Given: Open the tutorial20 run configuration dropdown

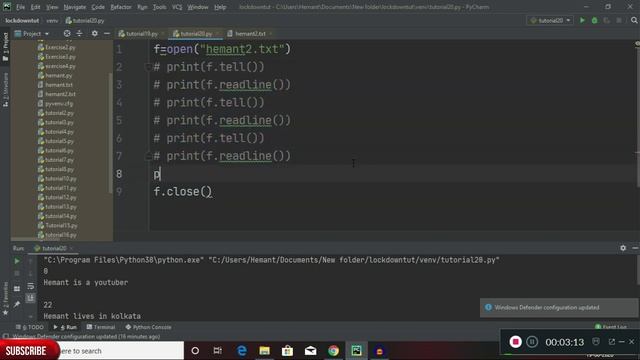Looking at the screenshot, I should click(x=550, y=20).
